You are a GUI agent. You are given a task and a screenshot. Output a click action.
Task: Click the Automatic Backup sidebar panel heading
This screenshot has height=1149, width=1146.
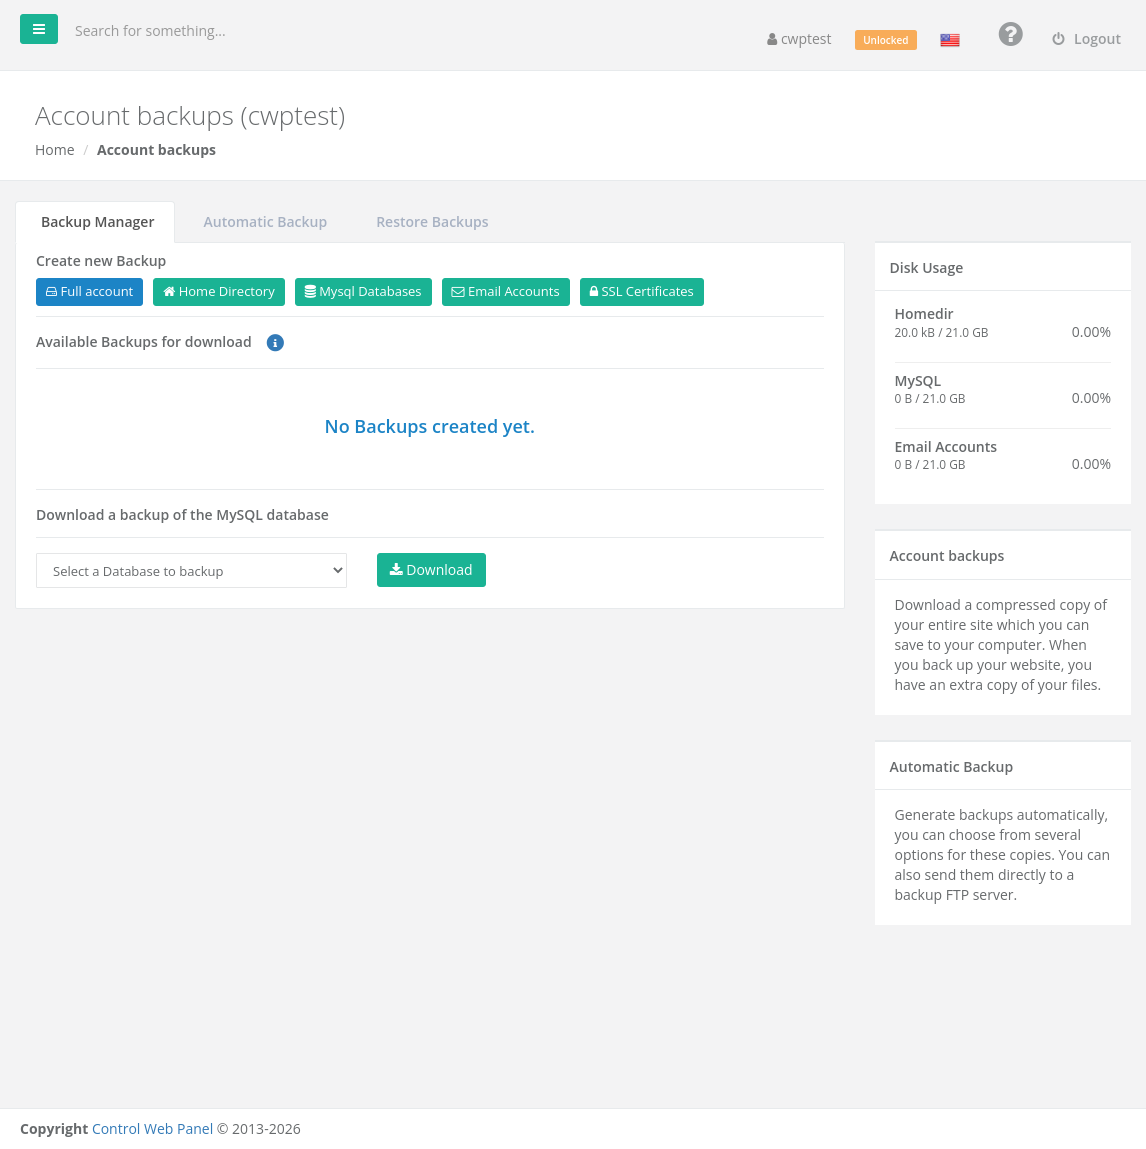coord(951,767)
